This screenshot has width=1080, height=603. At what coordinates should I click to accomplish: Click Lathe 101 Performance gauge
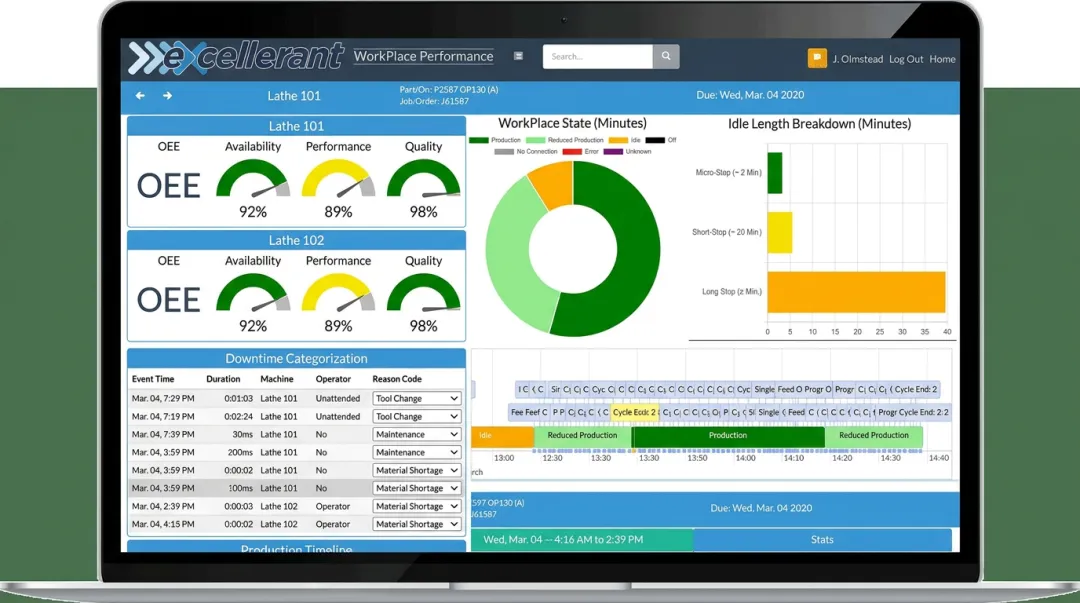pyautogui.click(x=338, y=179)
